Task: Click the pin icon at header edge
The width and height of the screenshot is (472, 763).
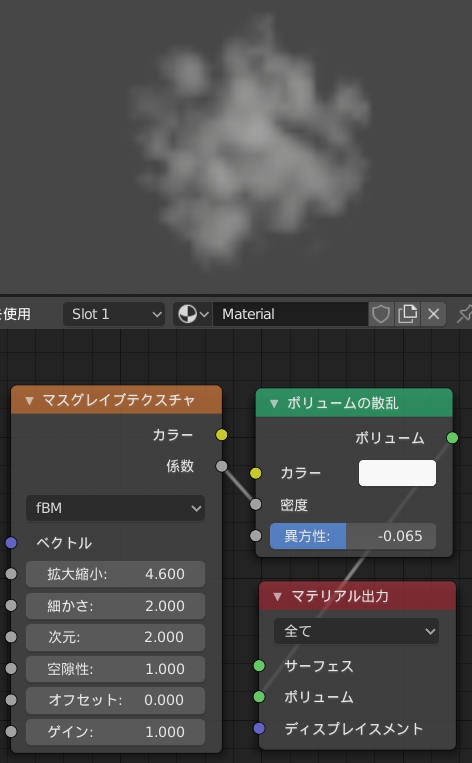Action: coord(465,314)
